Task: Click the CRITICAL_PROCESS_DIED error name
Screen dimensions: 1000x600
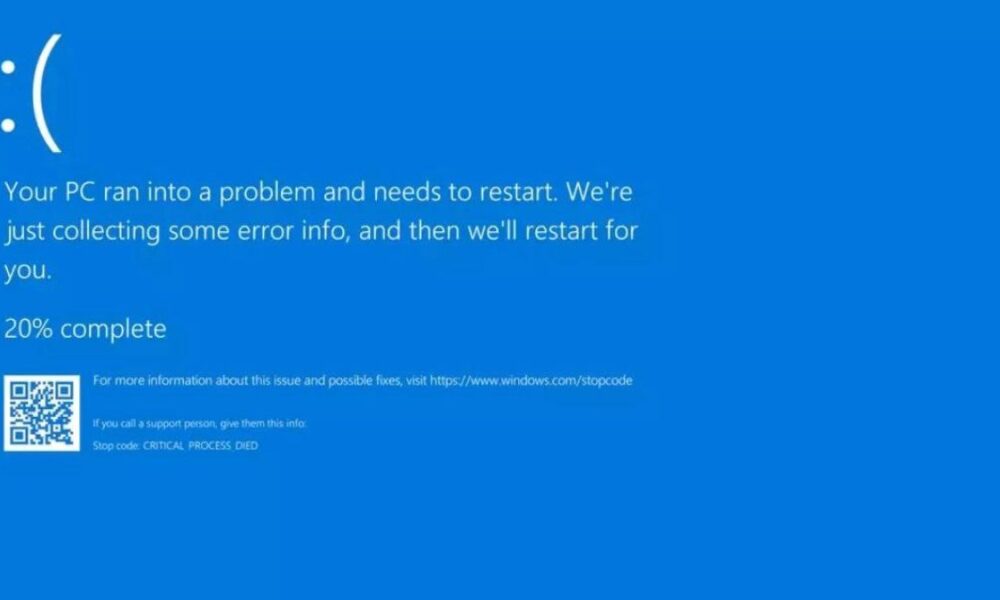Action: 200,446
